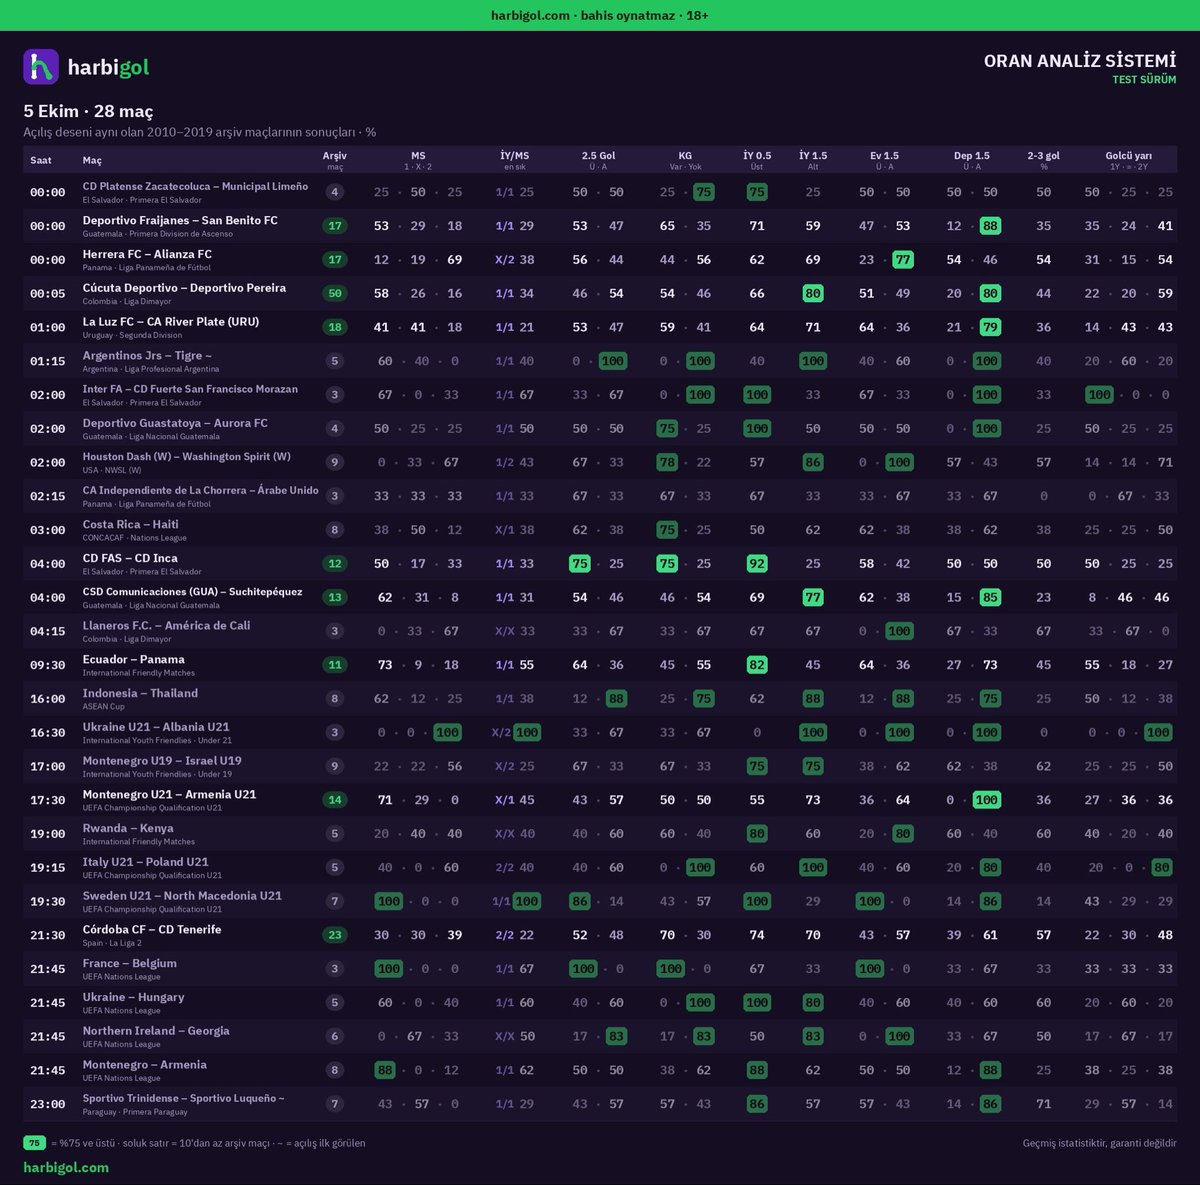
Task: Open the 'Italy U21 – Poland U21' match
Action: coord(145,863)
